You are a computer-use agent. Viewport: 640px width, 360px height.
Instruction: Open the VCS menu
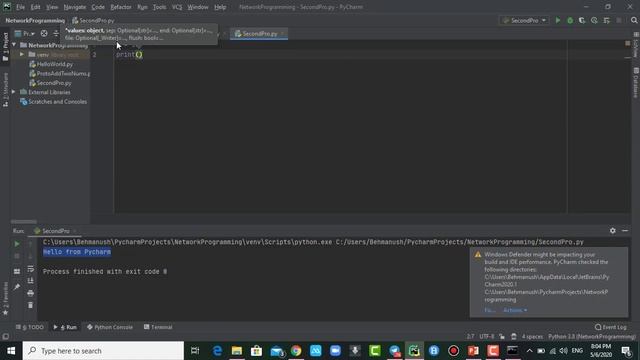(177, 7)
